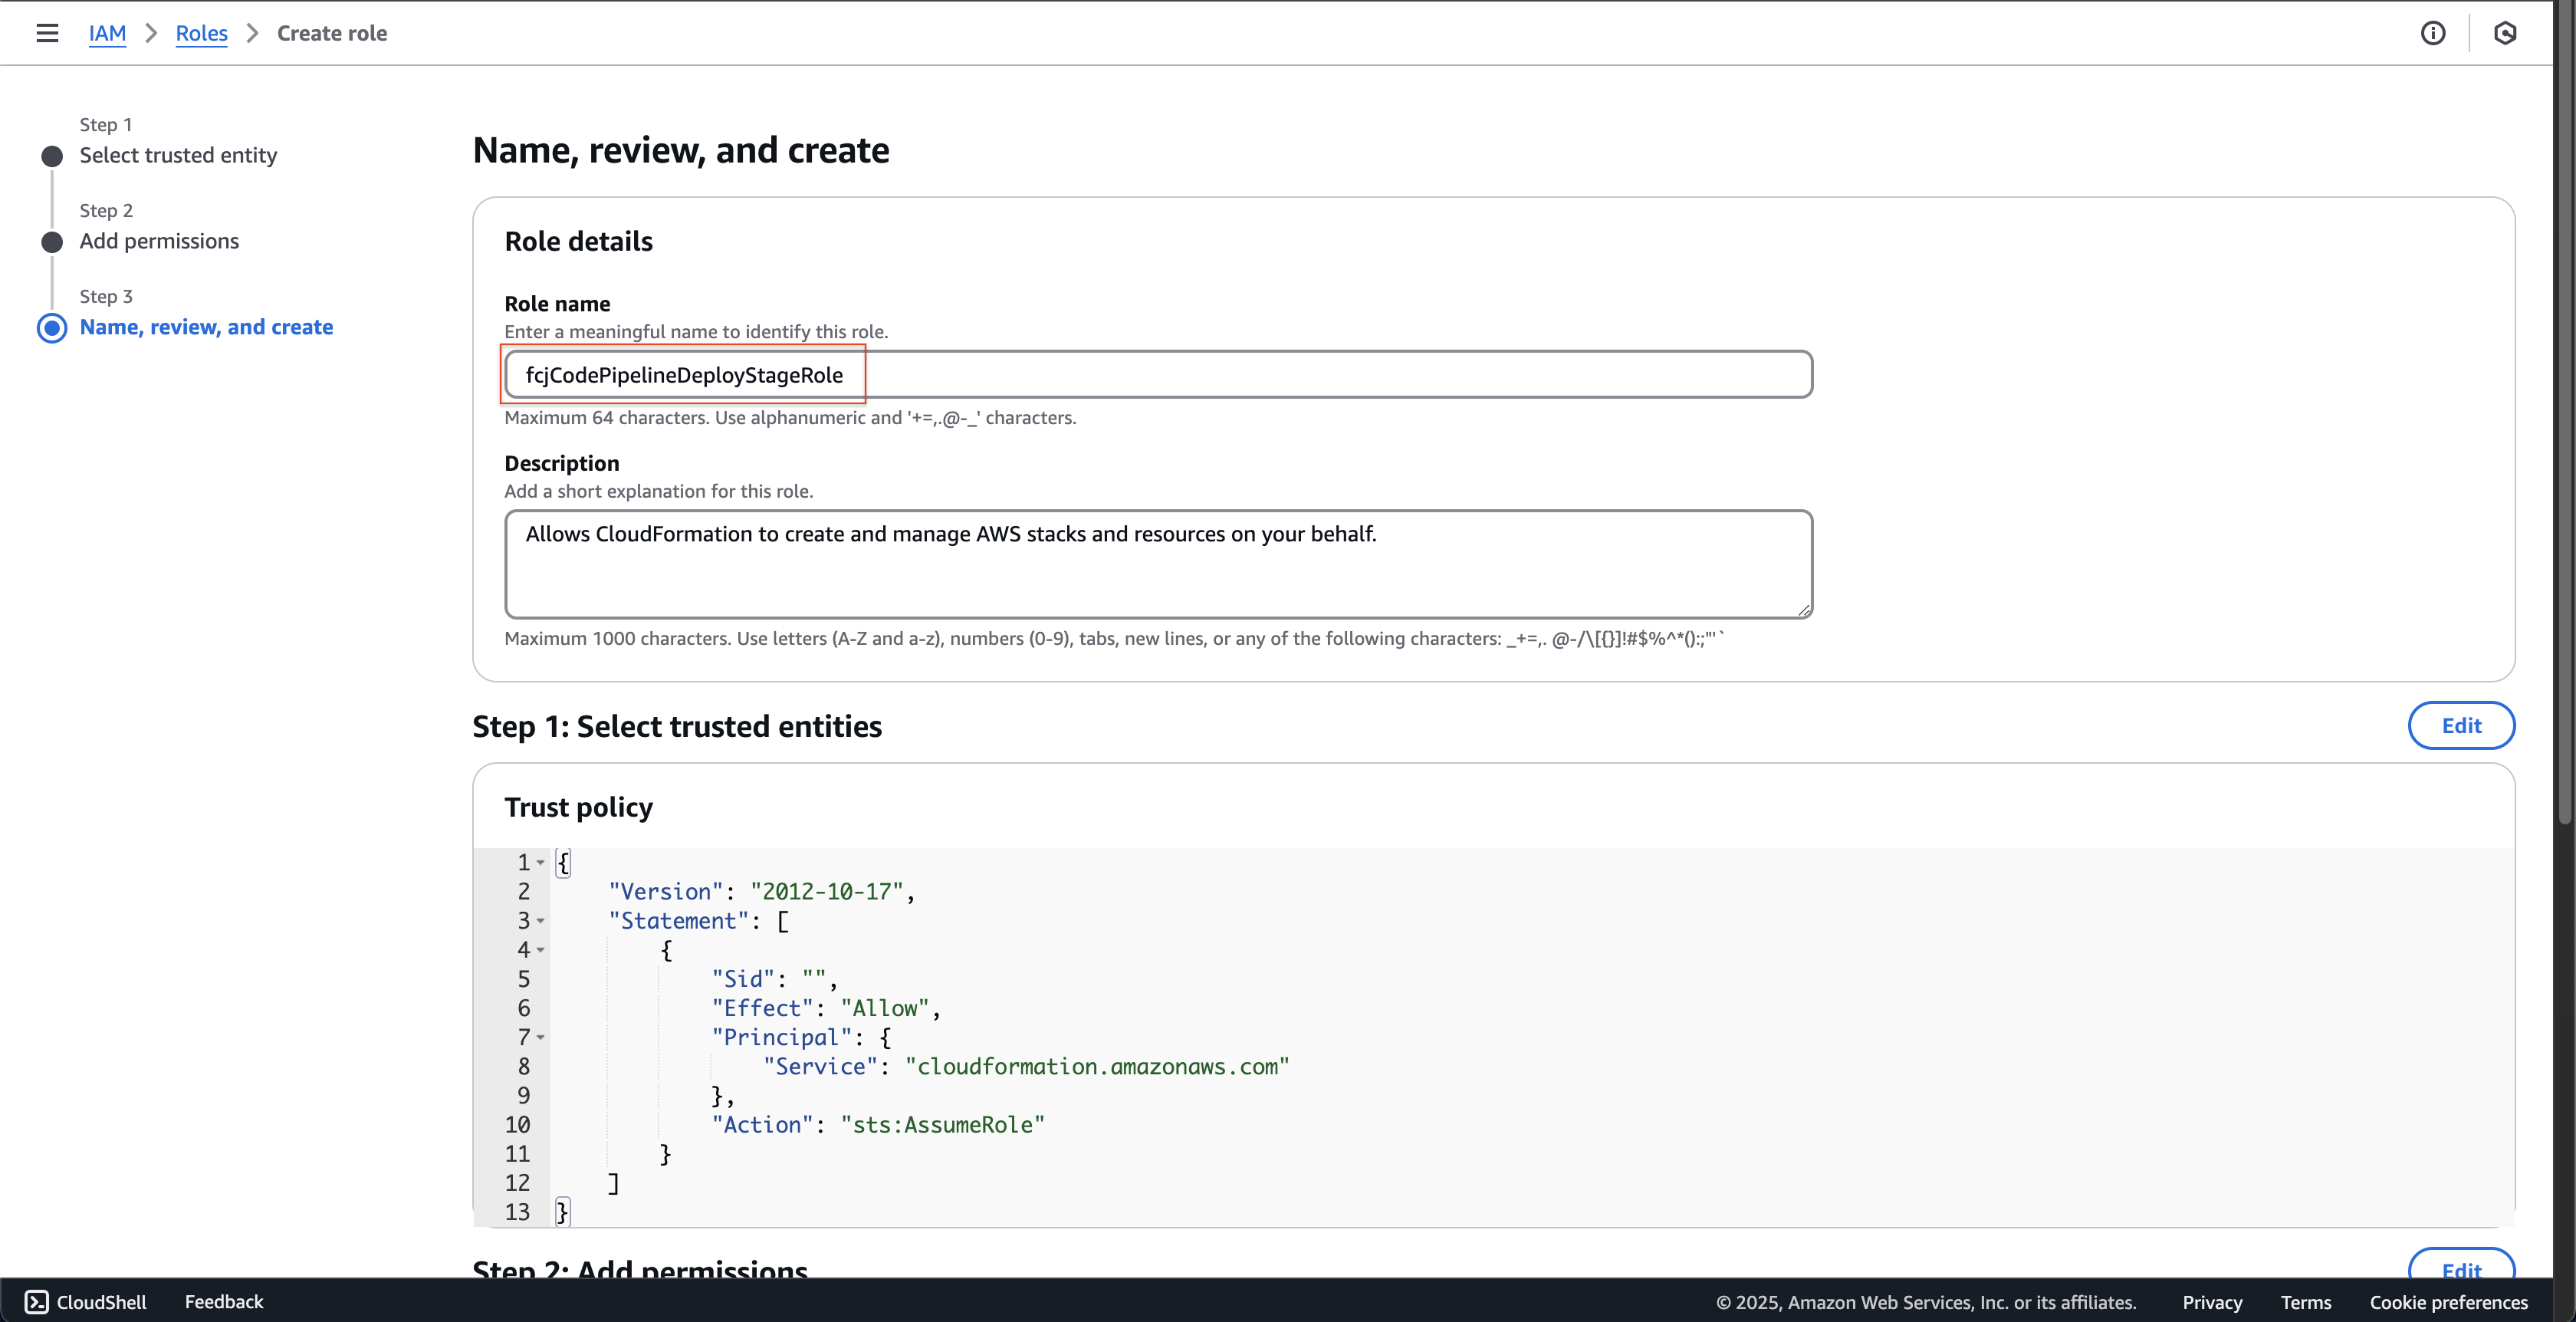Navigate to Roles breadcrumb

201,33
